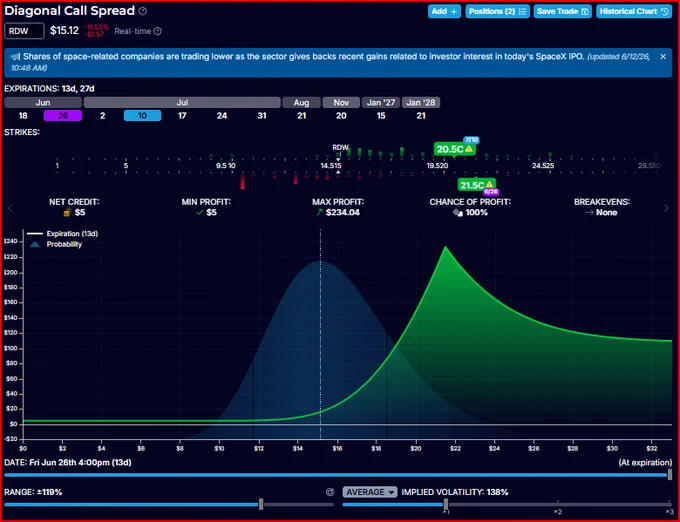Image resolution: width=680 pixels, height=522 pixels.
Task: Open the AVERAGE volatility dropdown
Action: pyautogui.click(x=370, y=492)
